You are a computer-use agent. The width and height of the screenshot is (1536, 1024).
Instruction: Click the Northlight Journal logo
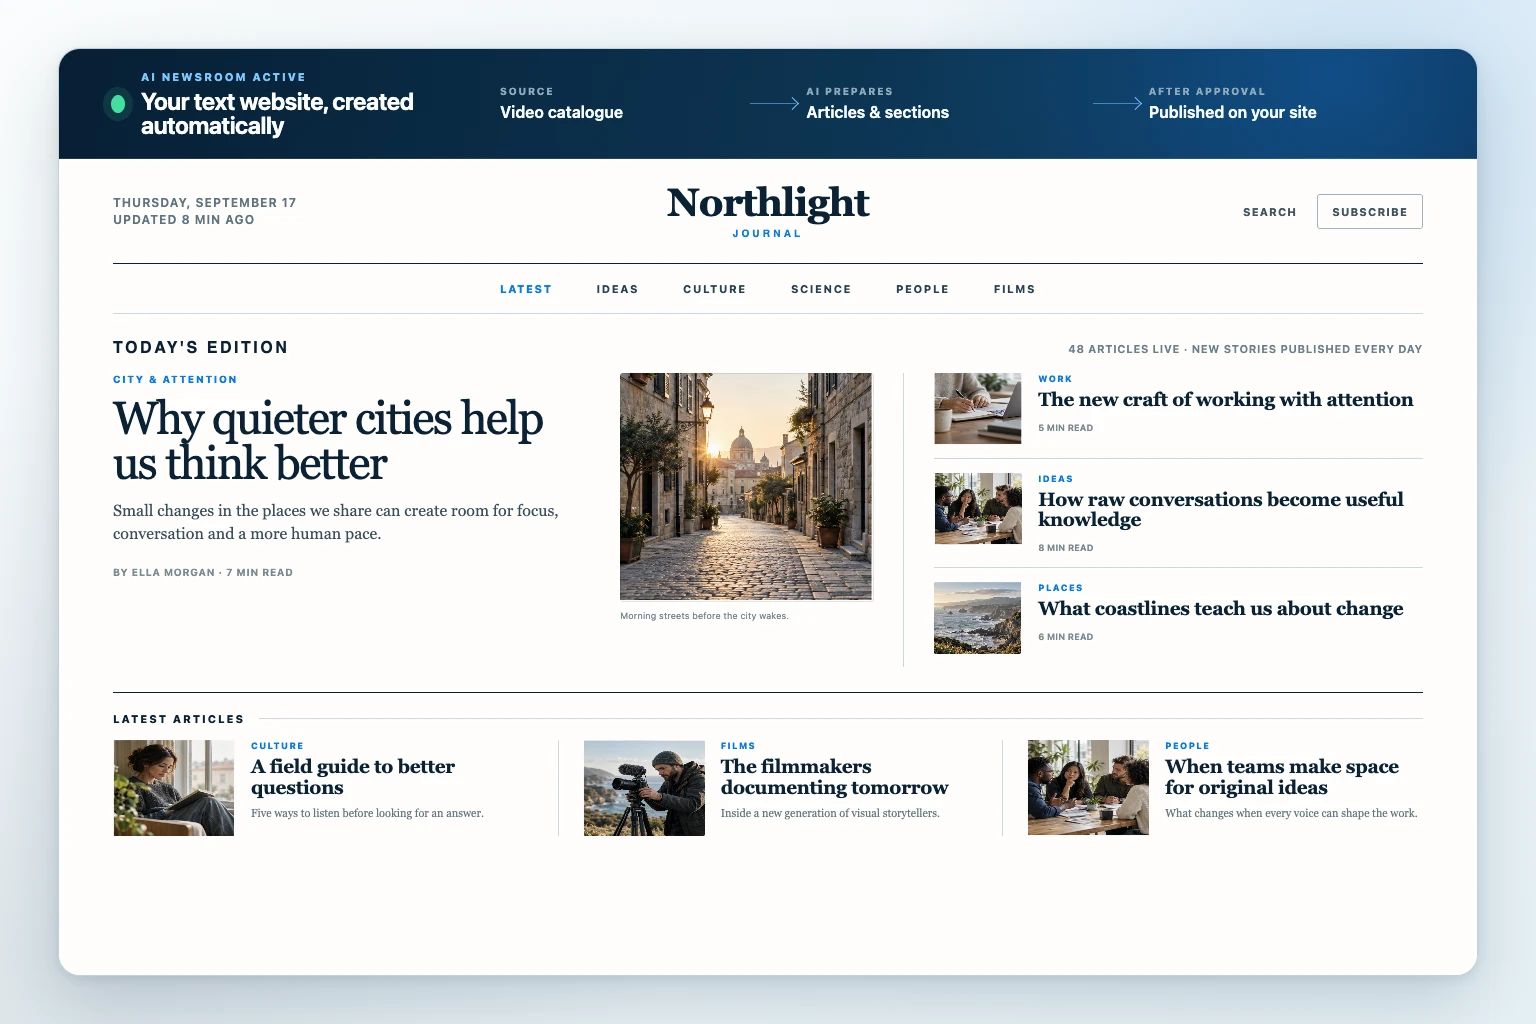pyautogui.click(x=768, y=210)
